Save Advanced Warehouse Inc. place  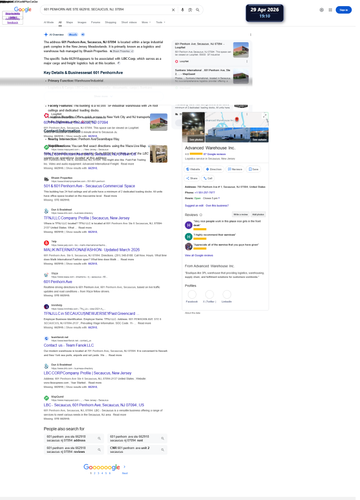tap(254, 169)
